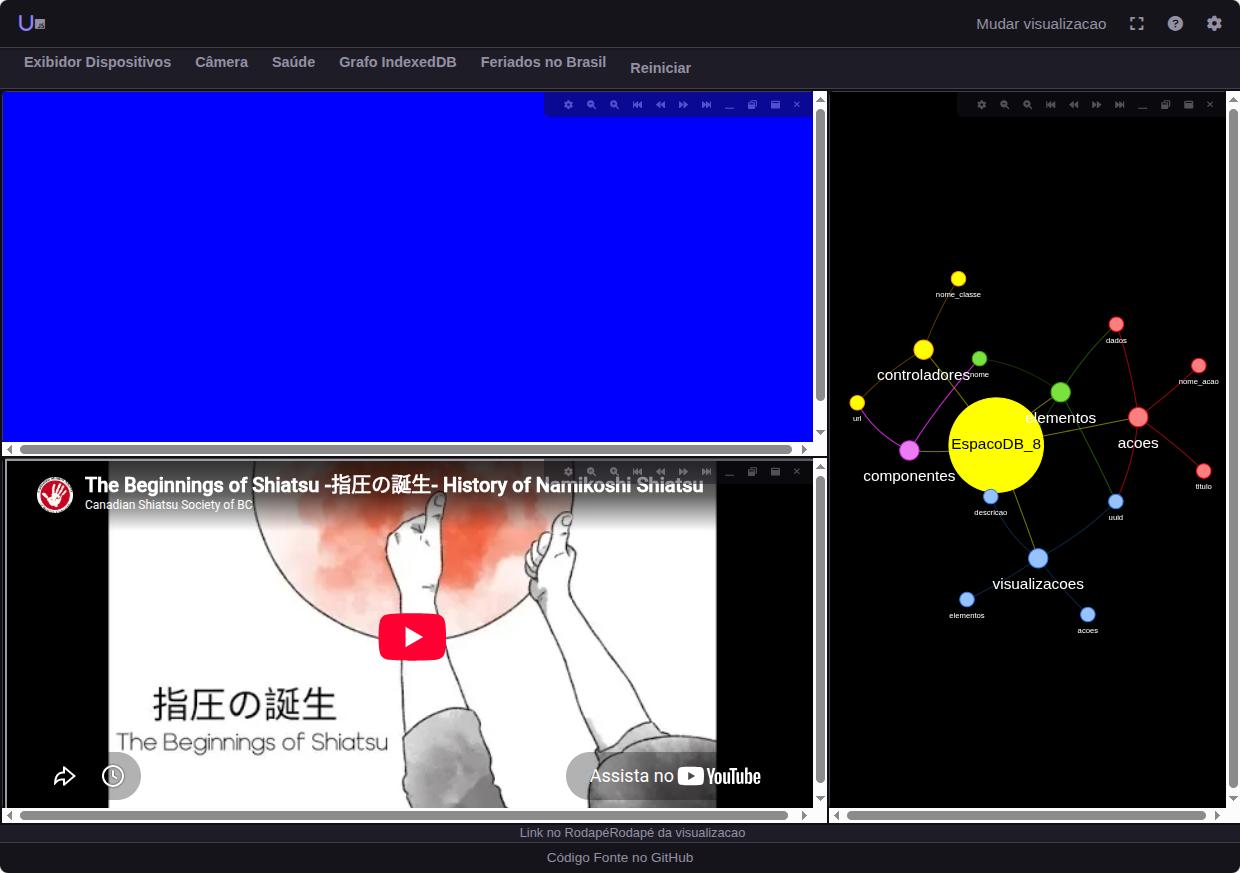Skip to first in graph panel toolbar

(1050, 105)
